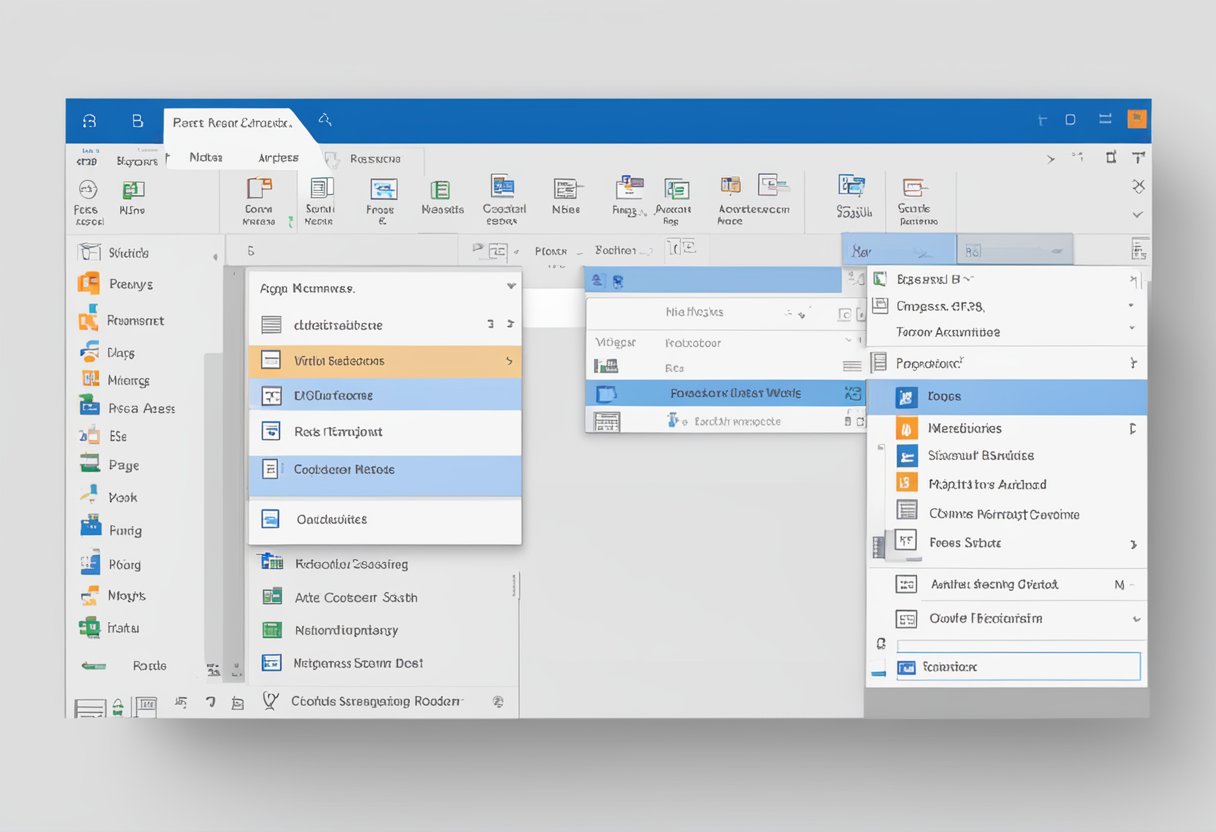Open the Oowle Flsoiarsim dropdown chevron
The width and height of the screenshot is (1216, 832).
click(1136, 619)
